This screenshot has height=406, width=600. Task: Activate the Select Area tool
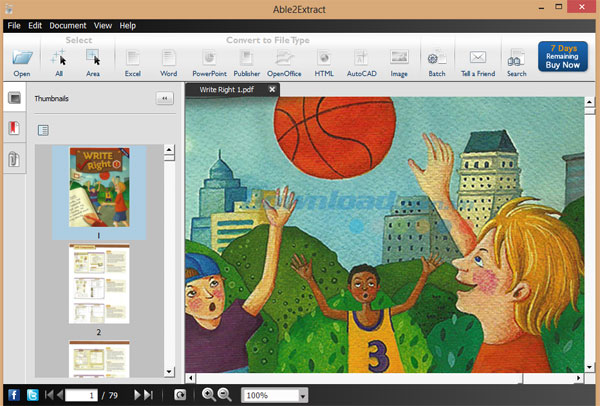[93, 61]
